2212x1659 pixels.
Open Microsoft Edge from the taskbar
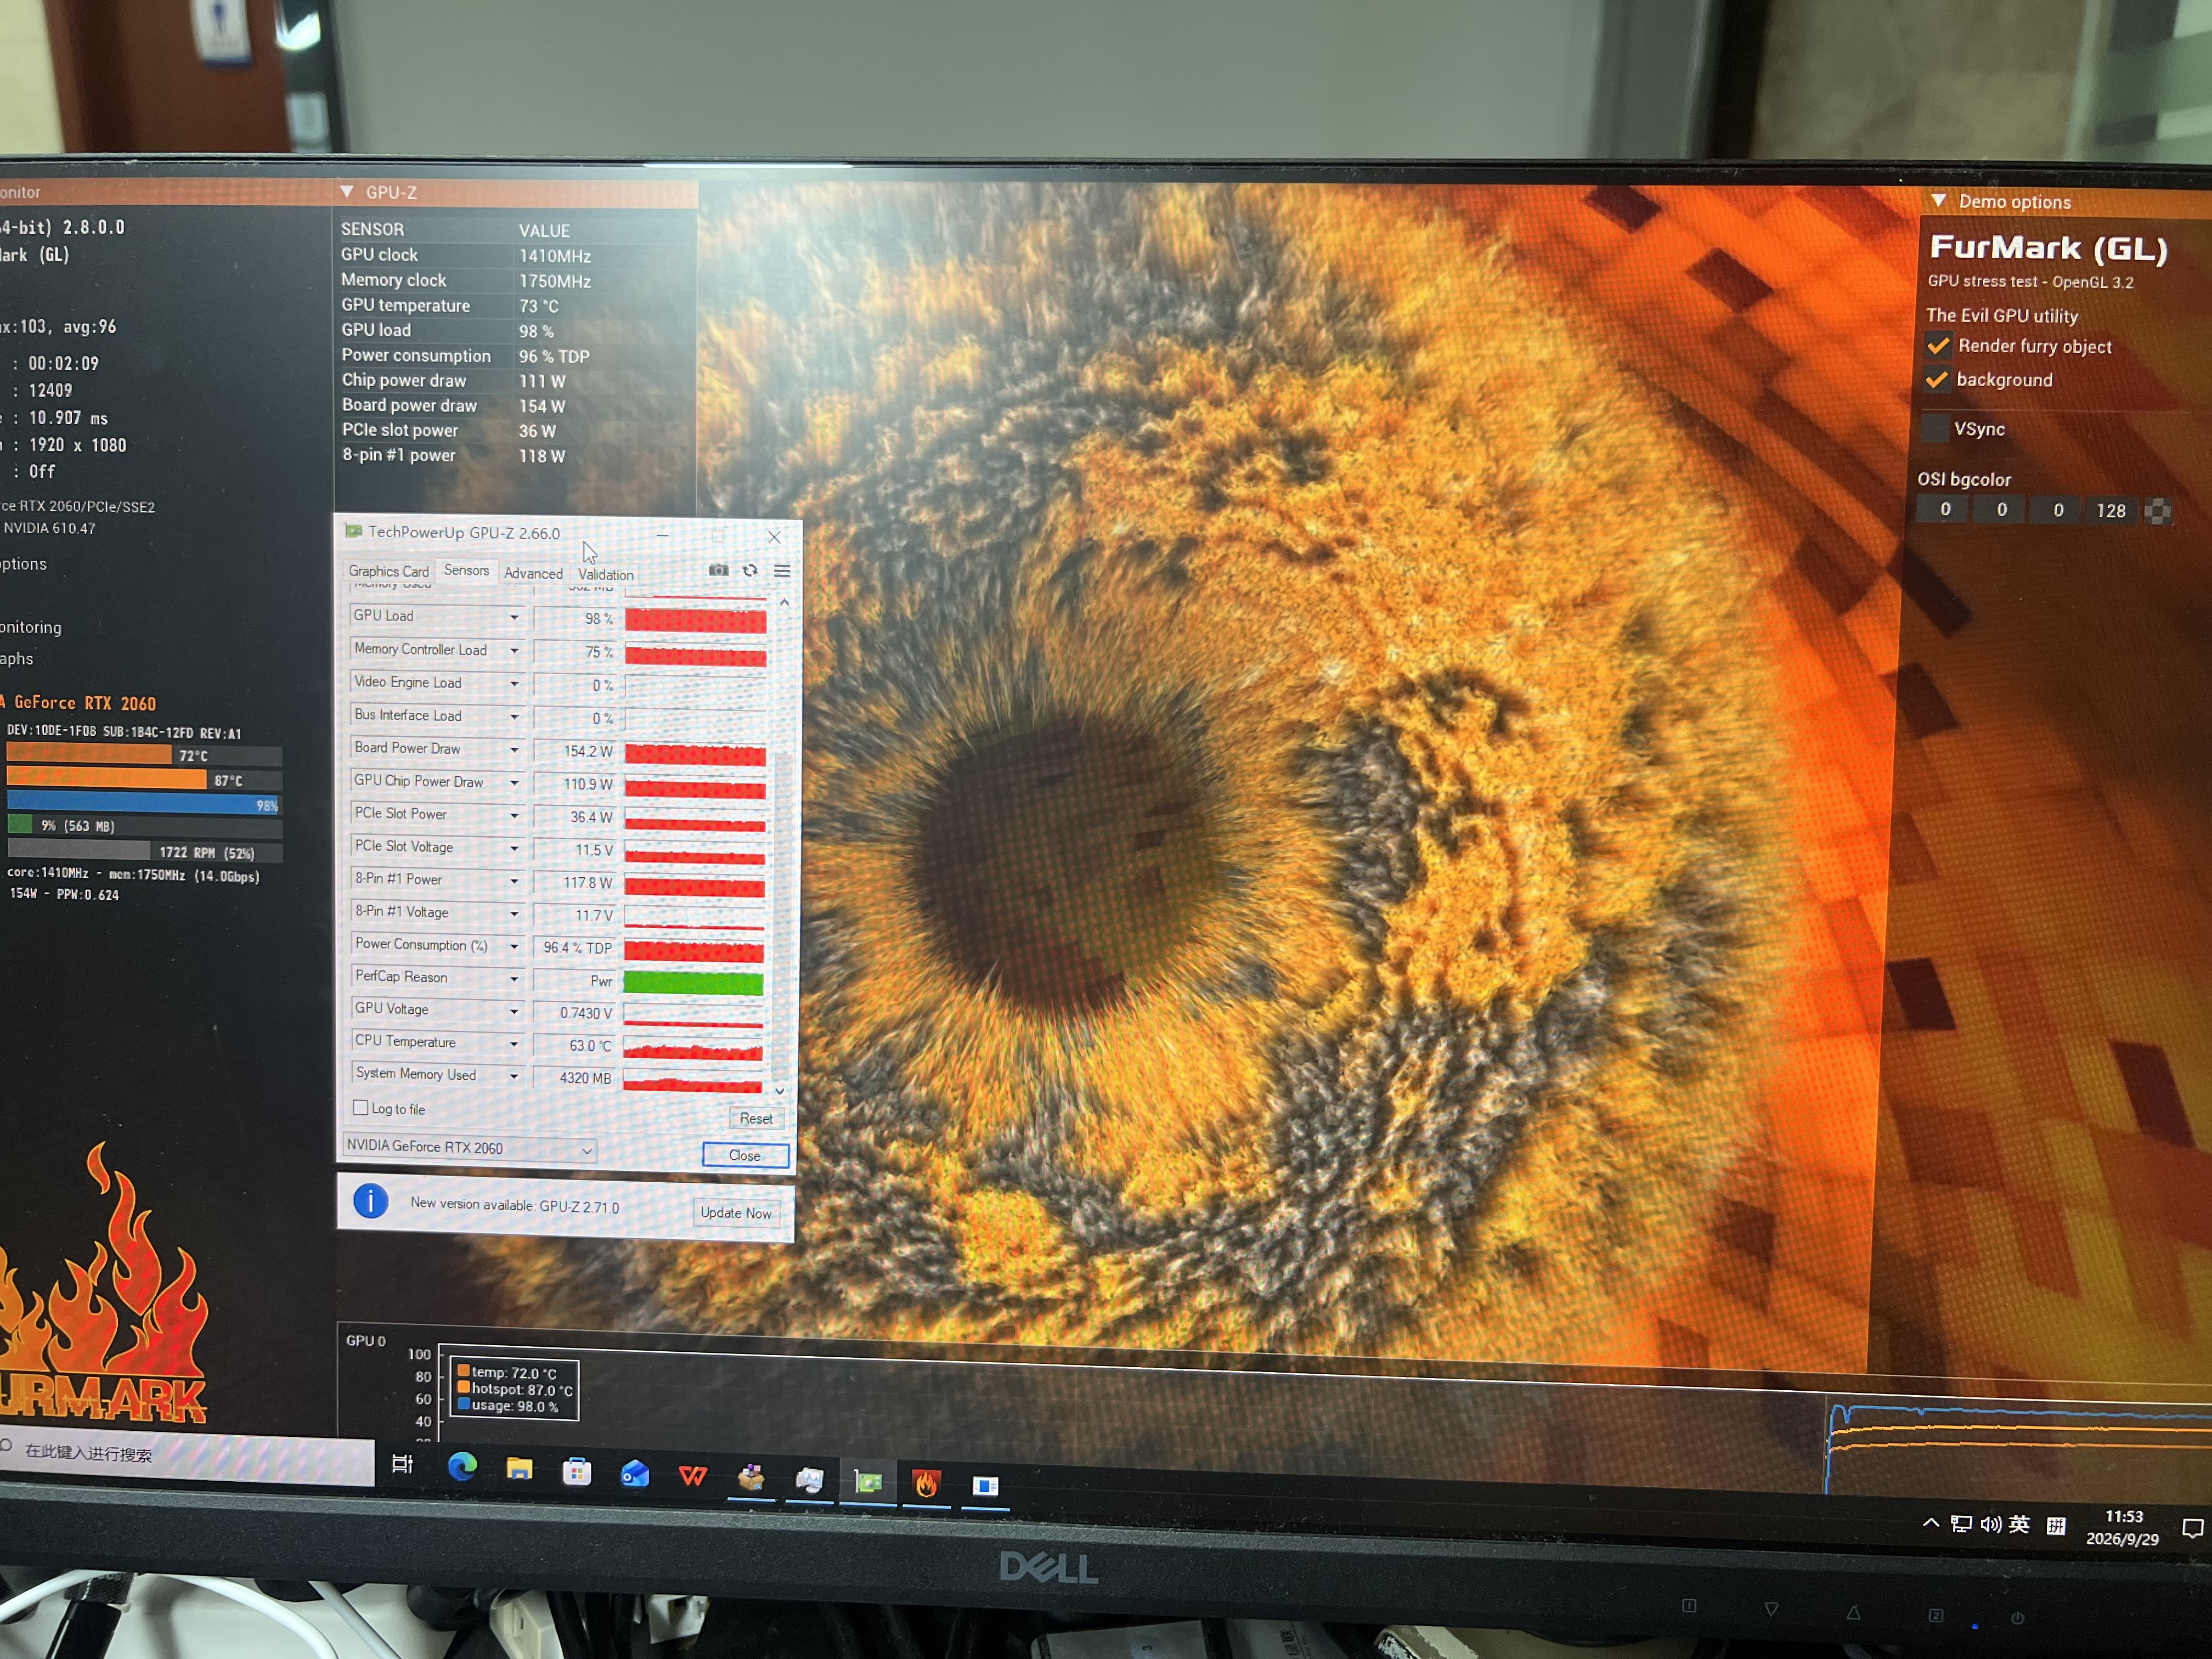[462, 1467]
